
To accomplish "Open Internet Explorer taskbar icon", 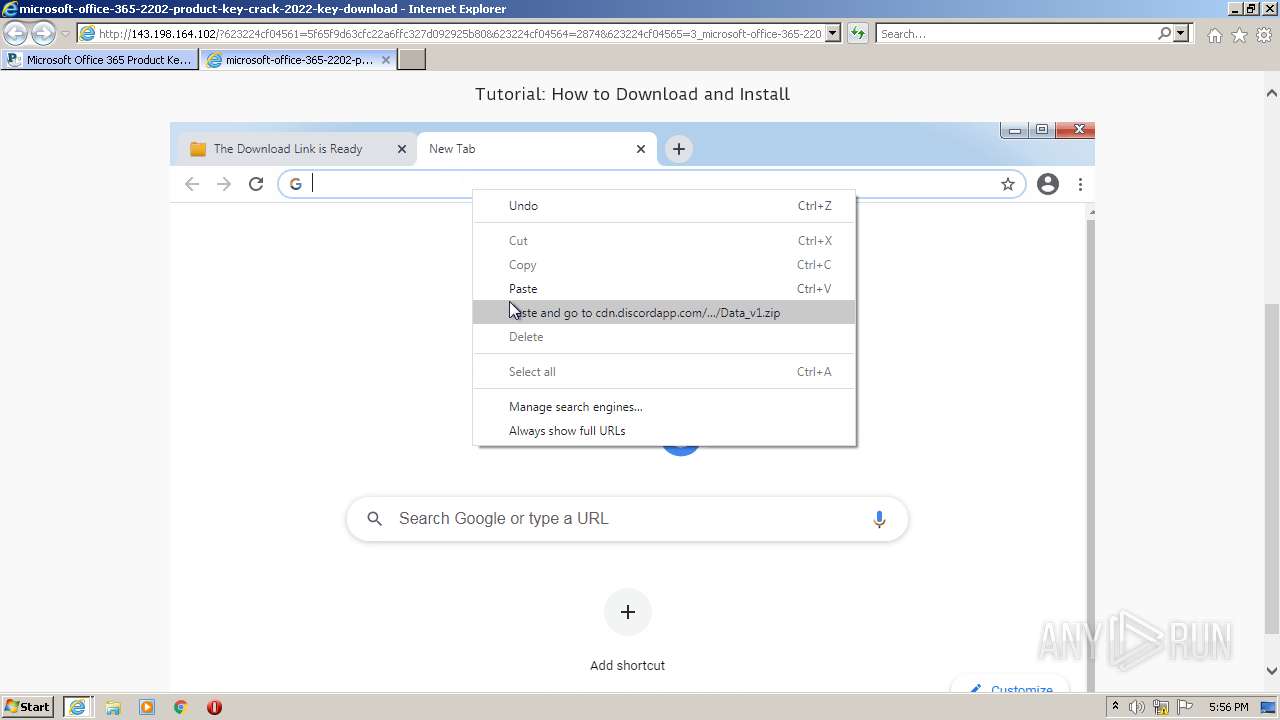I will click(x=77, y=707).
